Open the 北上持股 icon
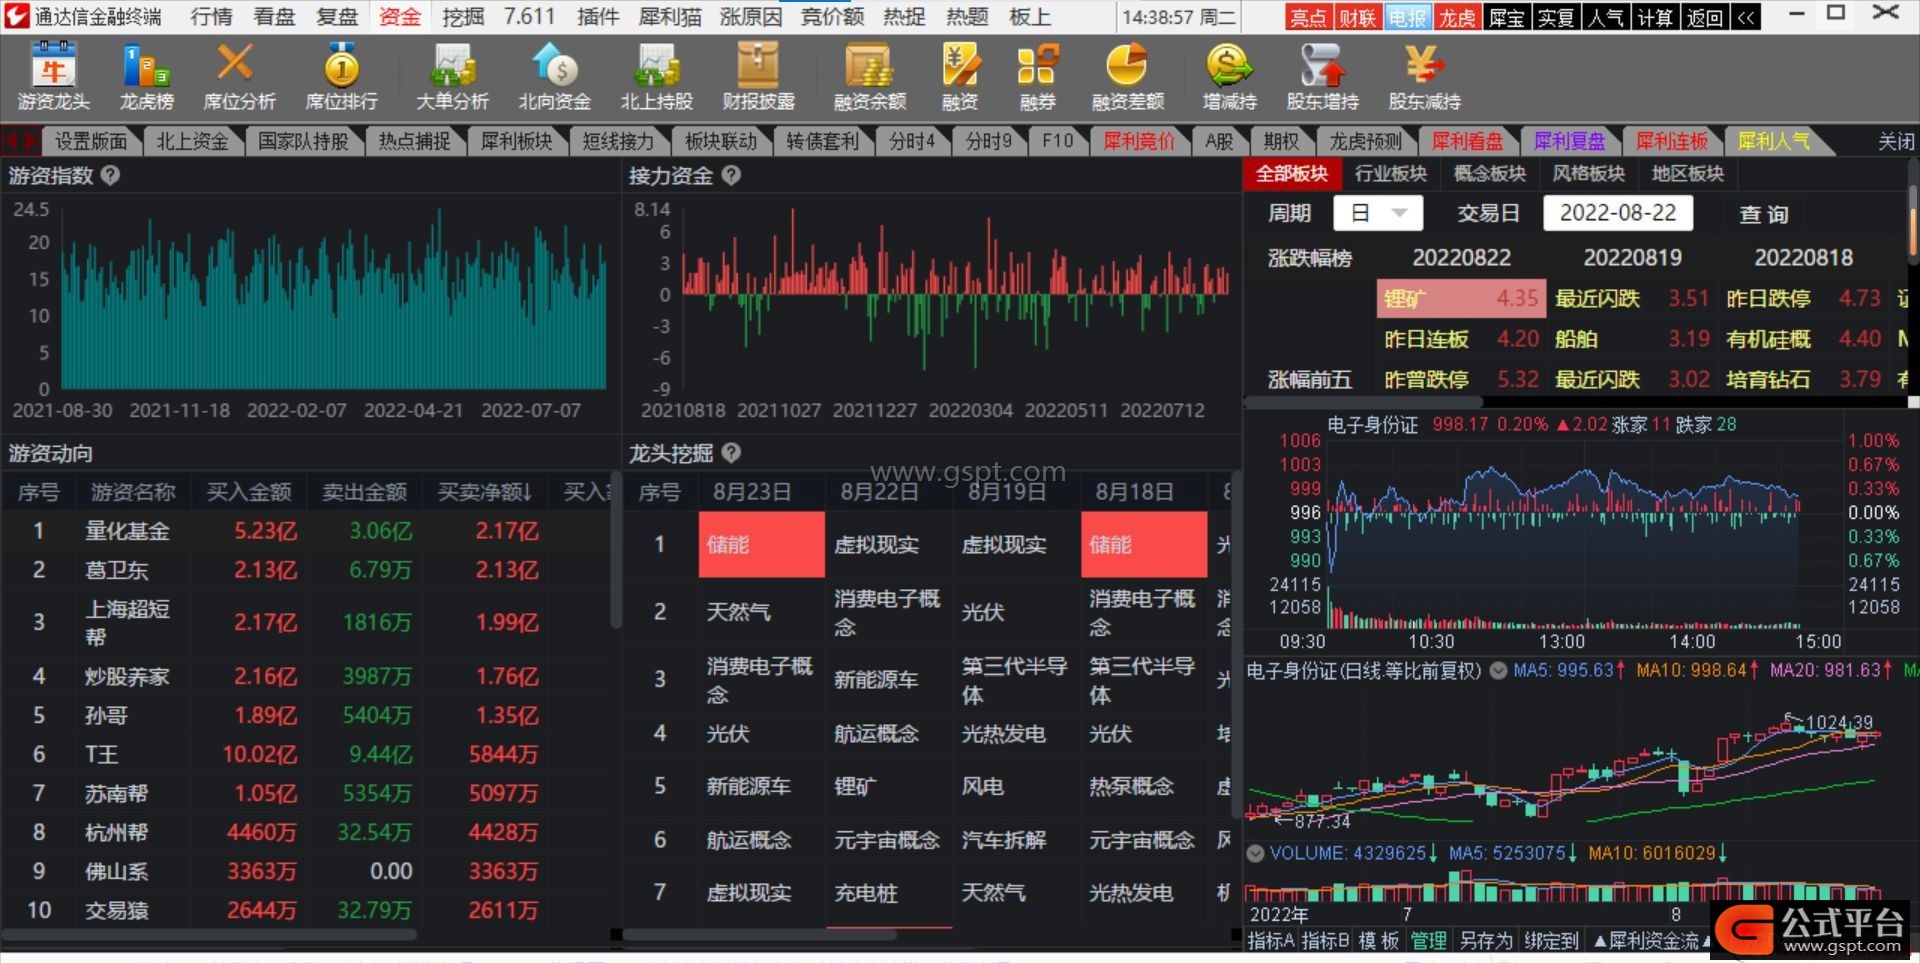The image size is (1920, 963). pyautogui.click(x=656, y=78)
